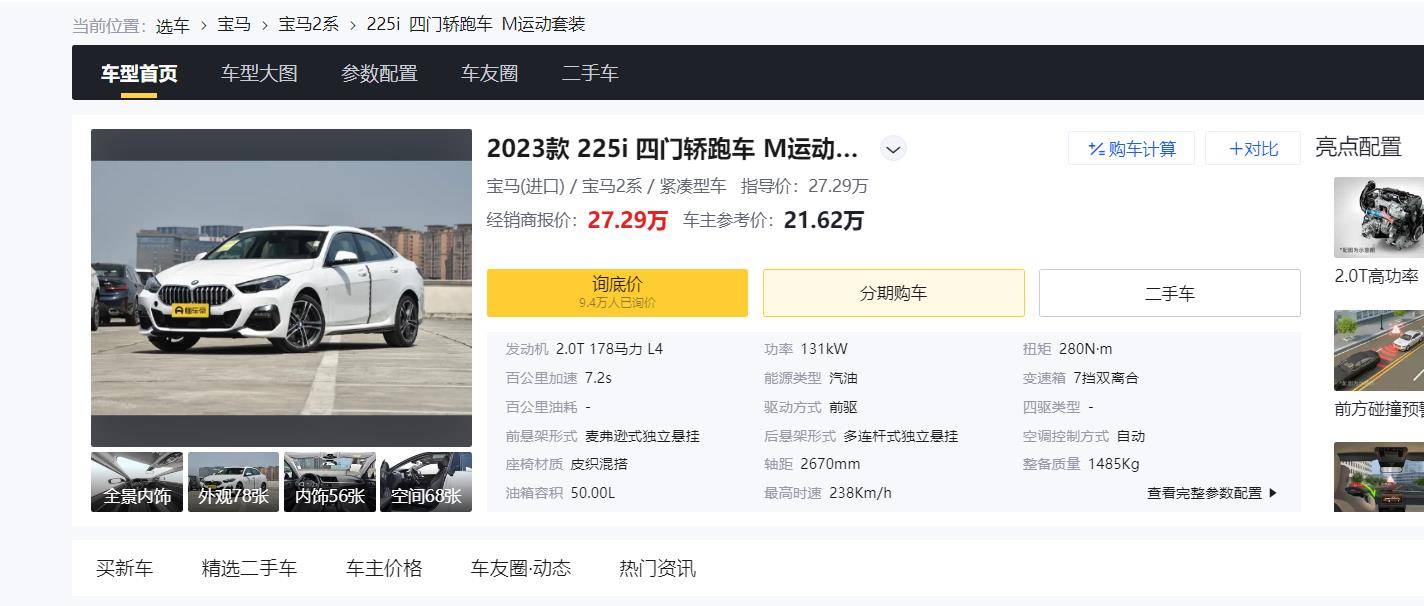Click 多连杆式独立悬挂 rear suspension value

click(x=900, y=436)
